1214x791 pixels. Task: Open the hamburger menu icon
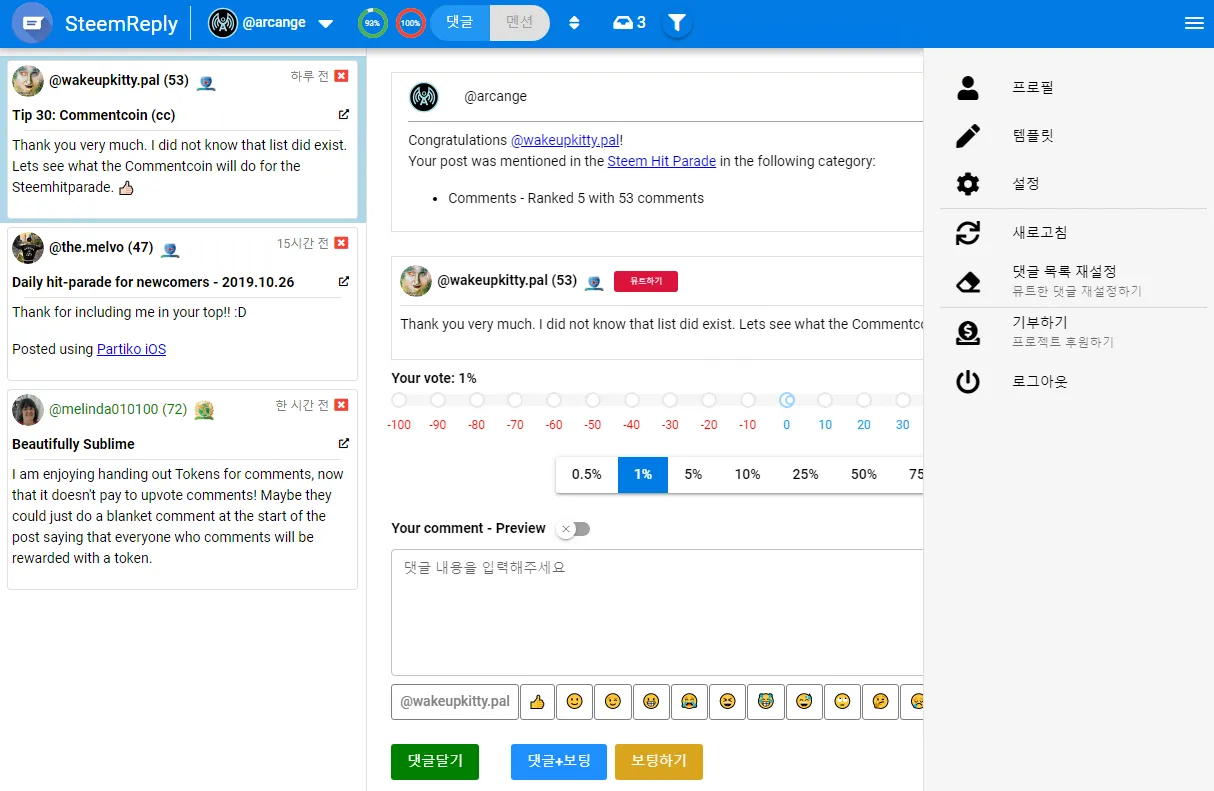1194,23
